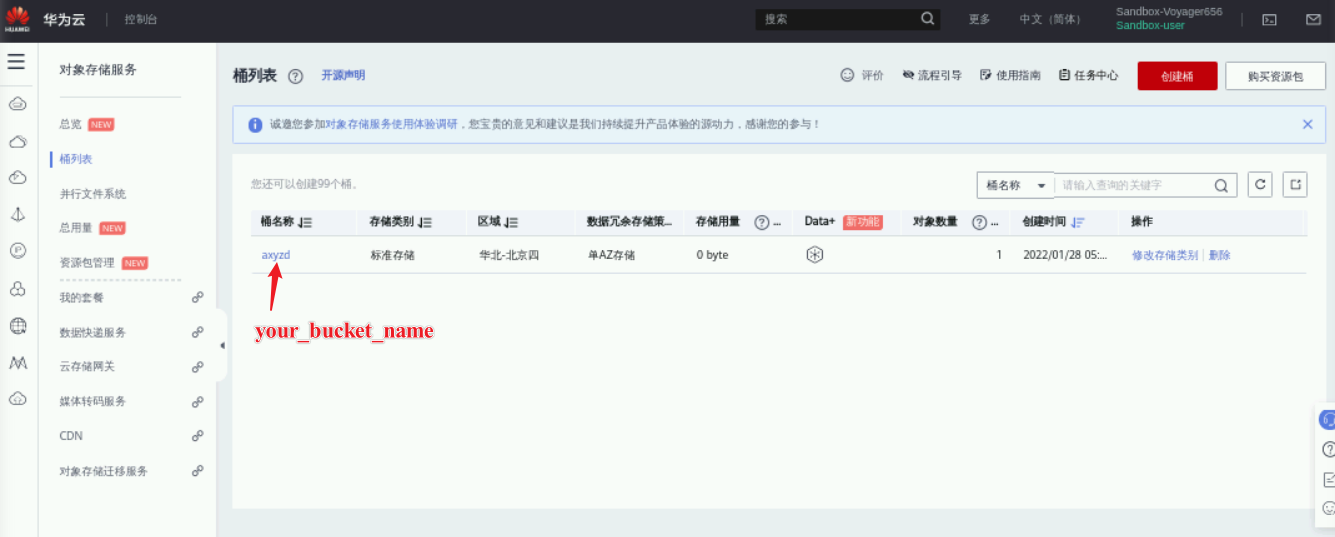
Task: Click the circled P icon in left rail
Action: pyautogui.click(x=17, y=251)
